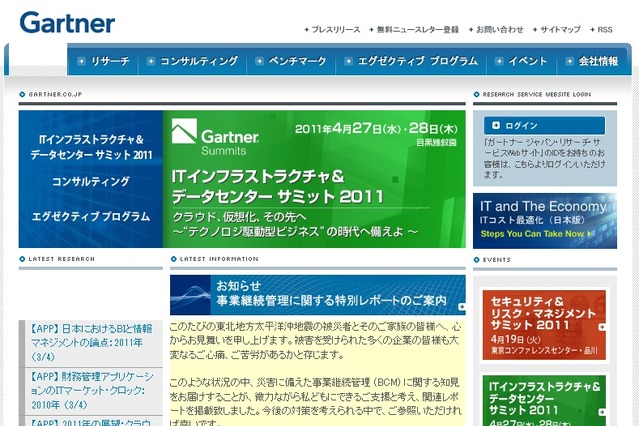639x426 pixels.
Task: Click クラウド、仮想化、その先へ tagline
Action: (x=239, y=216)
